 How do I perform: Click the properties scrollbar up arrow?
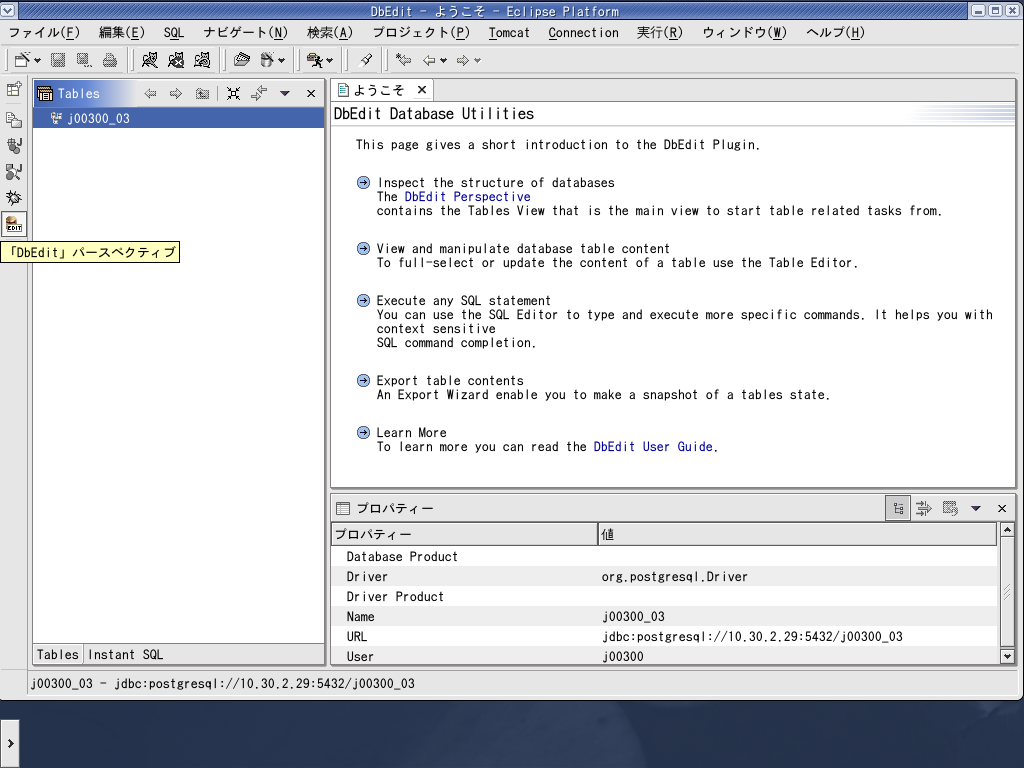click(1008, 530)
